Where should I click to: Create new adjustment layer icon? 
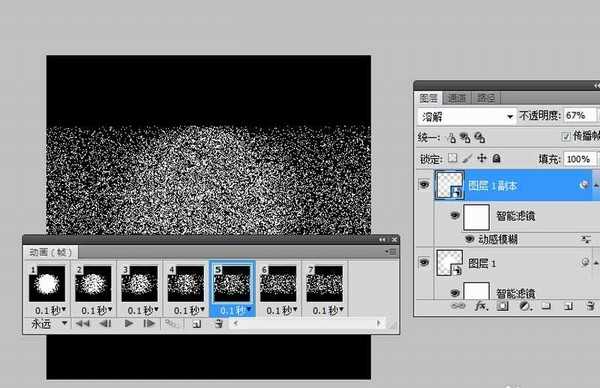tap(525, 306)
